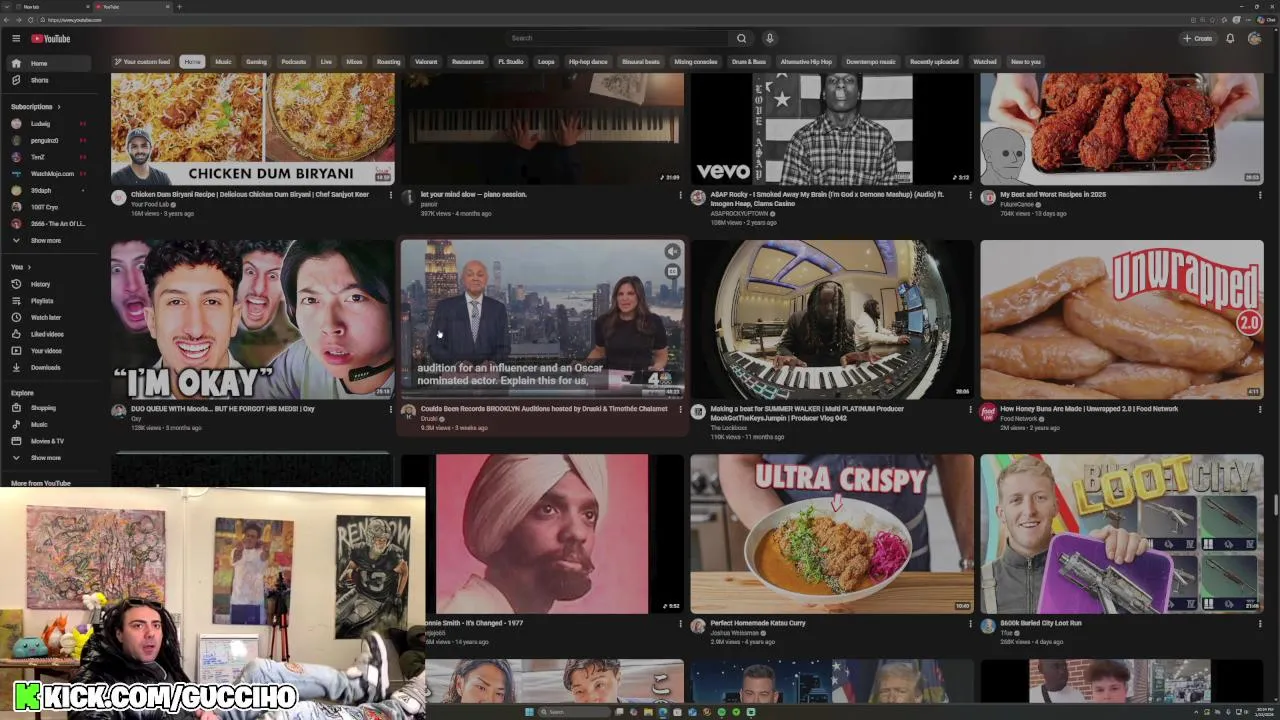Open the Create button

pos(1197,38)
